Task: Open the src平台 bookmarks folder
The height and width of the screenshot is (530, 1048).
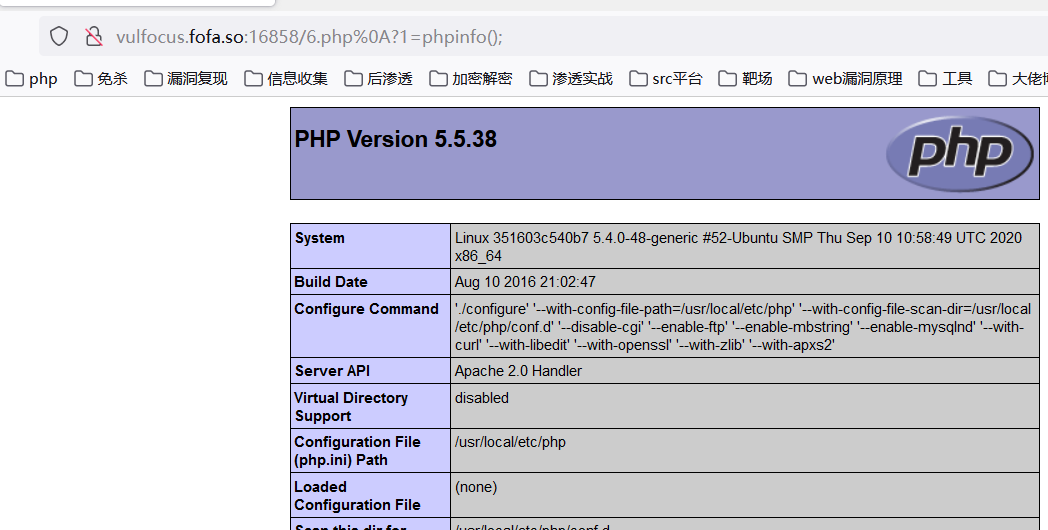Action: 666,79
